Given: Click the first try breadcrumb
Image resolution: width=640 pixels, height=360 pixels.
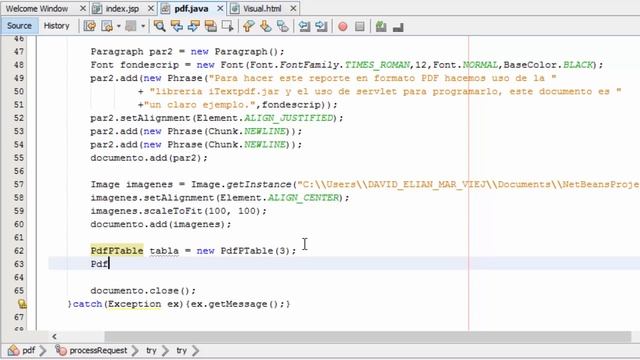Looking at the screenshot, I should click(151, 350).
